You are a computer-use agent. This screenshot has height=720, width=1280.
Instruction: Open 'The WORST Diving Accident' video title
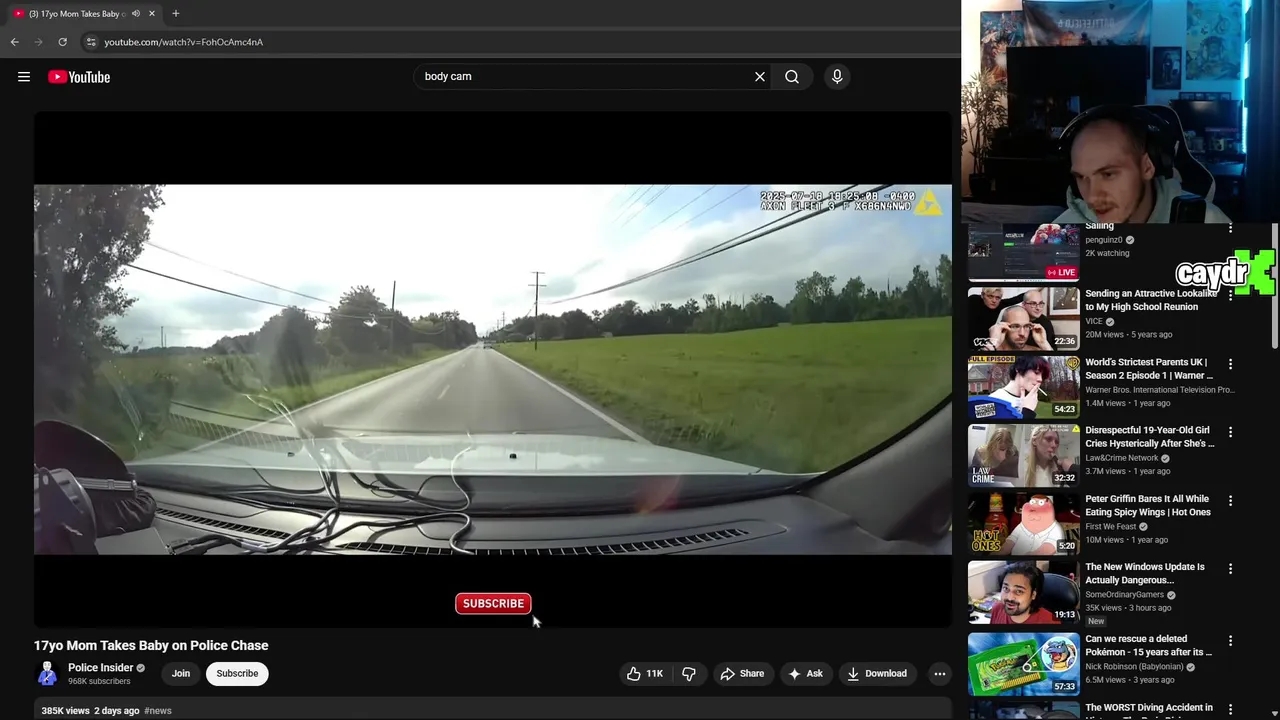coord(1149,708)
